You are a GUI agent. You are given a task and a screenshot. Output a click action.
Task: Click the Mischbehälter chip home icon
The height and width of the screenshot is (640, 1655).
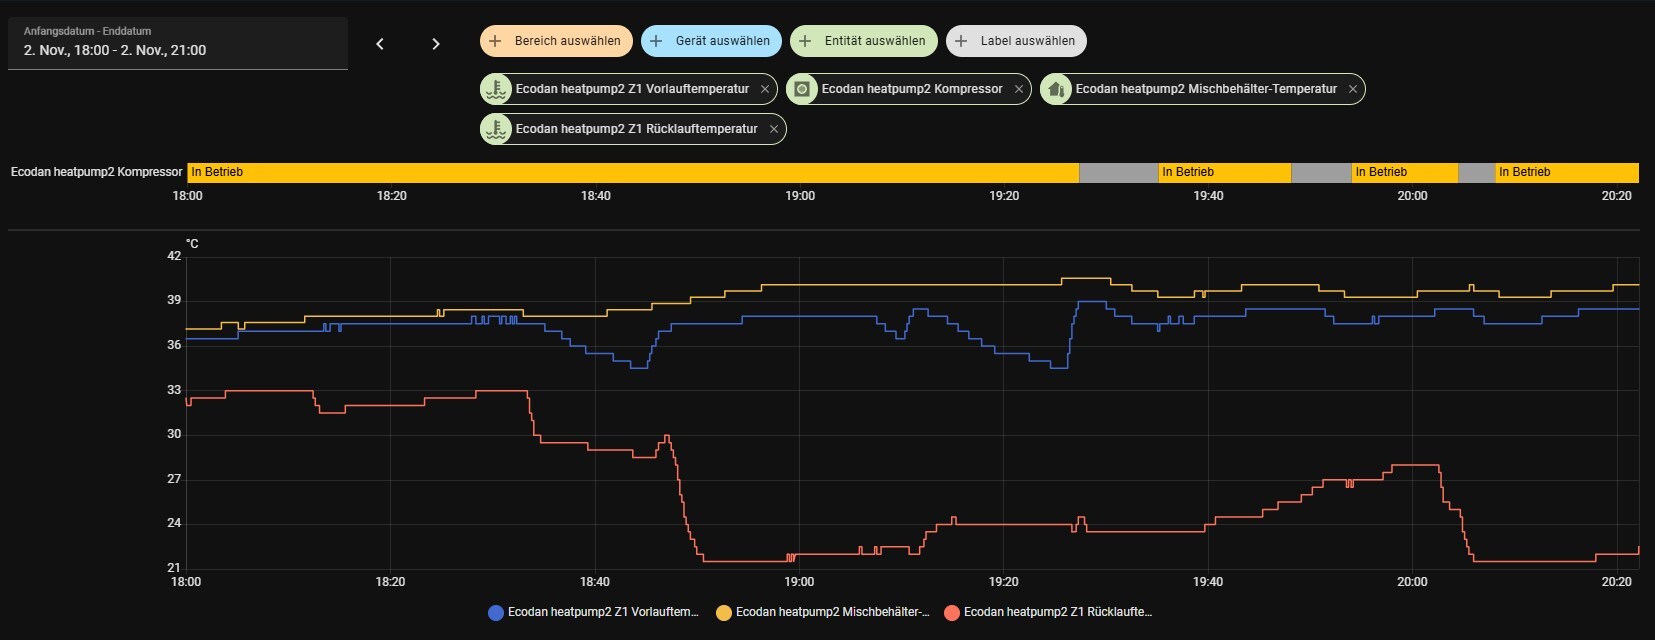(x=1056, y=89)
